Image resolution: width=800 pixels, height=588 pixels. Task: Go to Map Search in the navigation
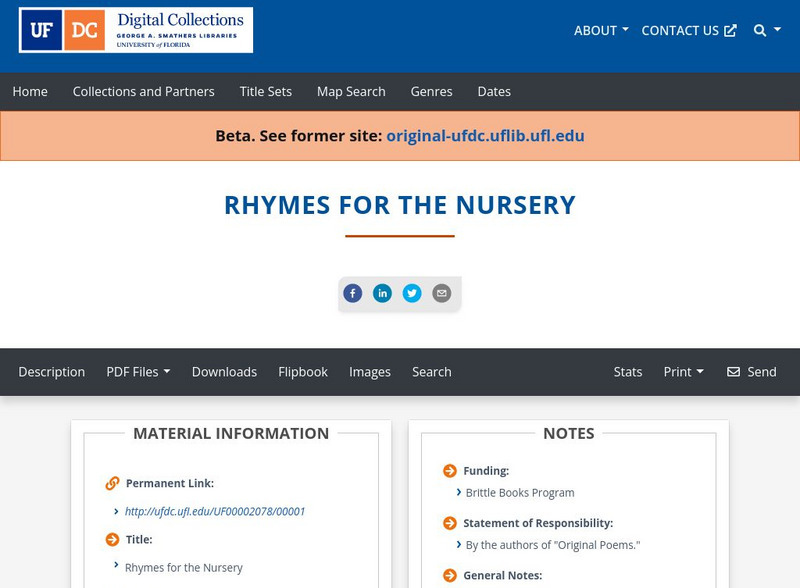click(350, 91)
